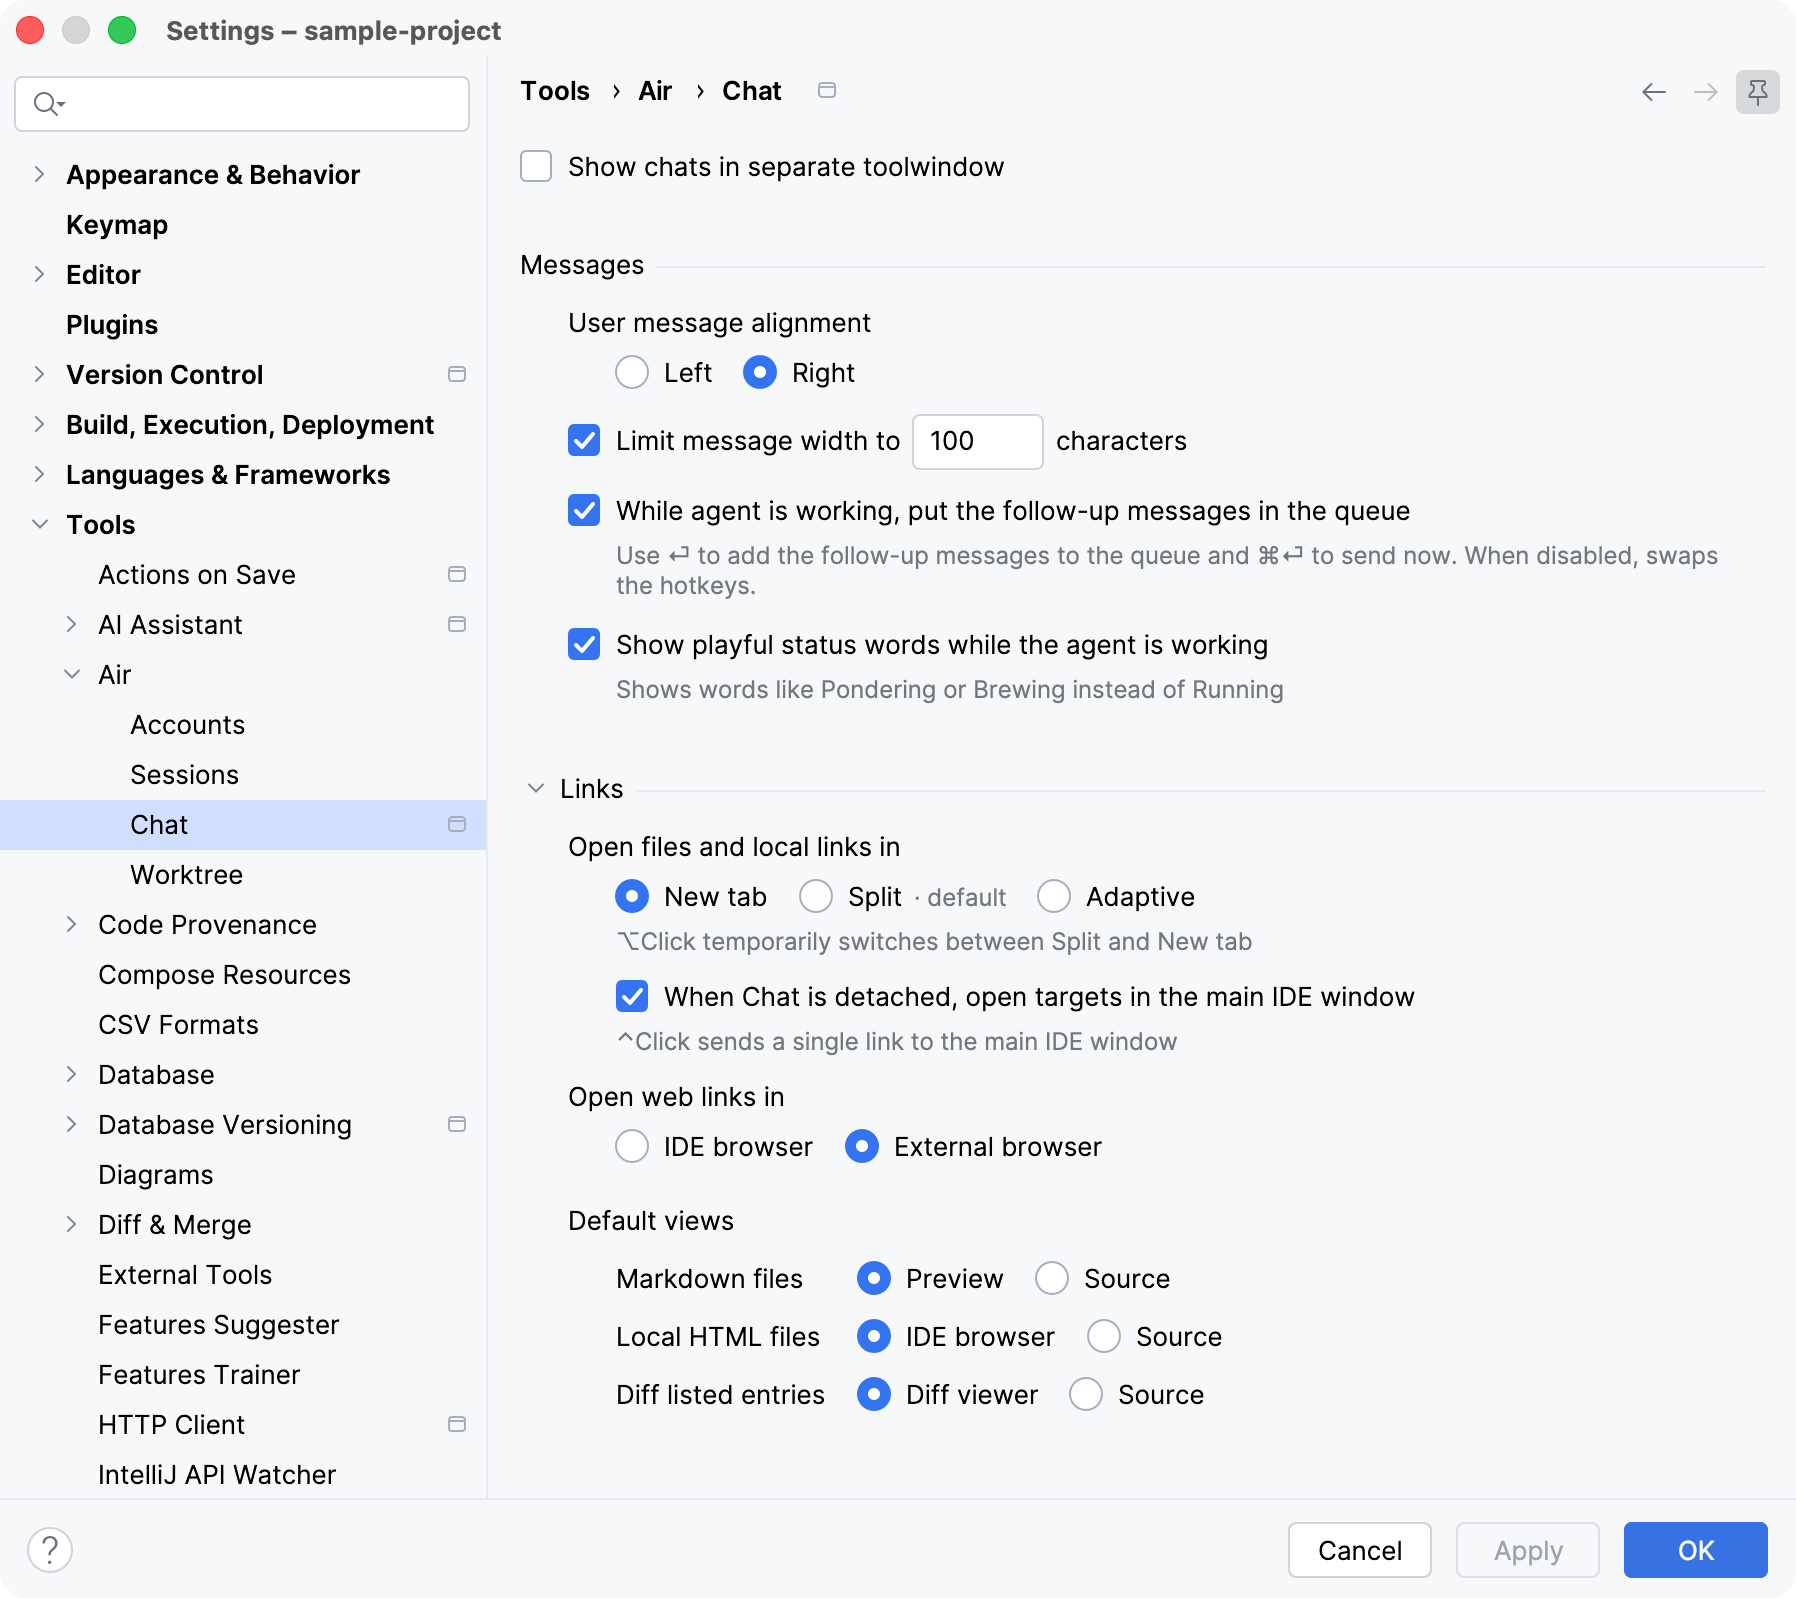This screenshot has width=1796, height=1598.
Task: Open the Plugins settings page
Action: 112,324
